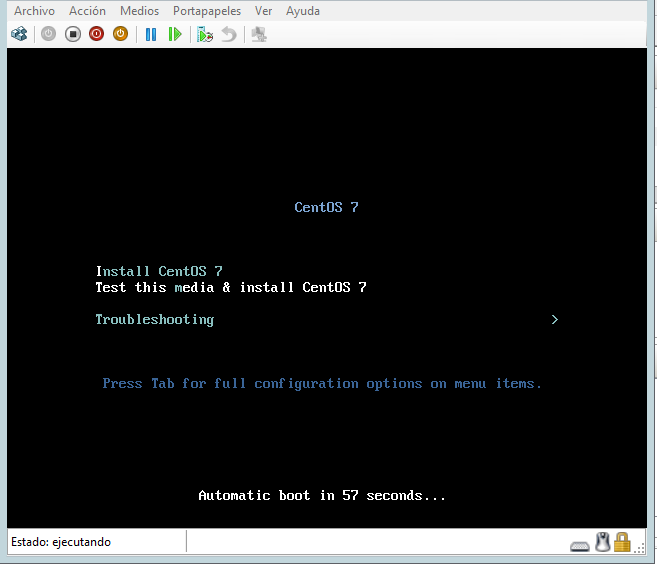The height and width of the screenshot is (564, 657).
Task: Click the Automatic boot countdown text
Action: tap(322, 496)
